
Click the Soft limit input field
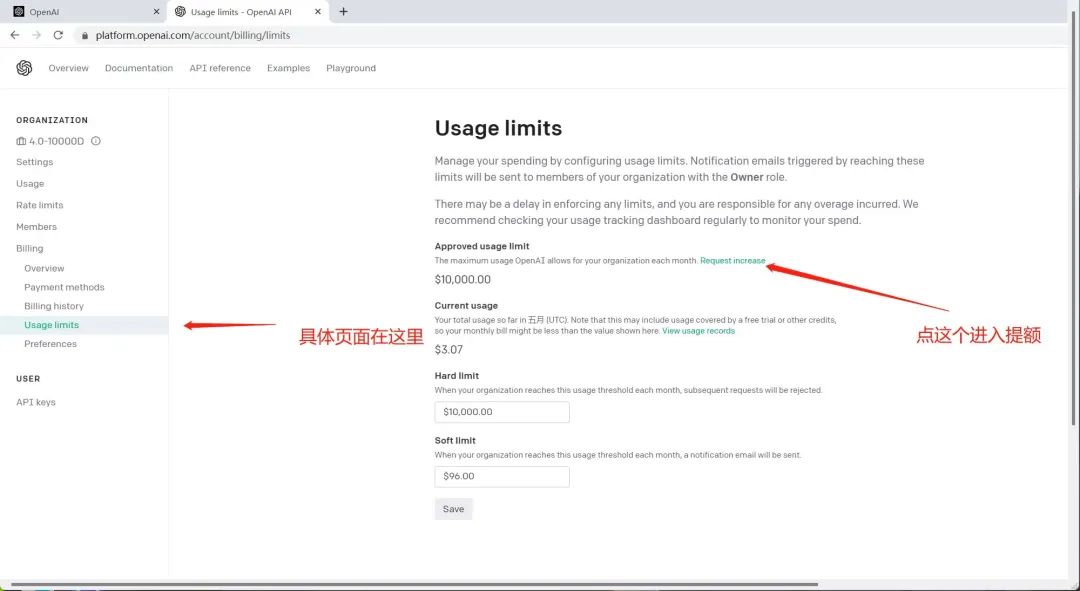(x=502, y=477)
